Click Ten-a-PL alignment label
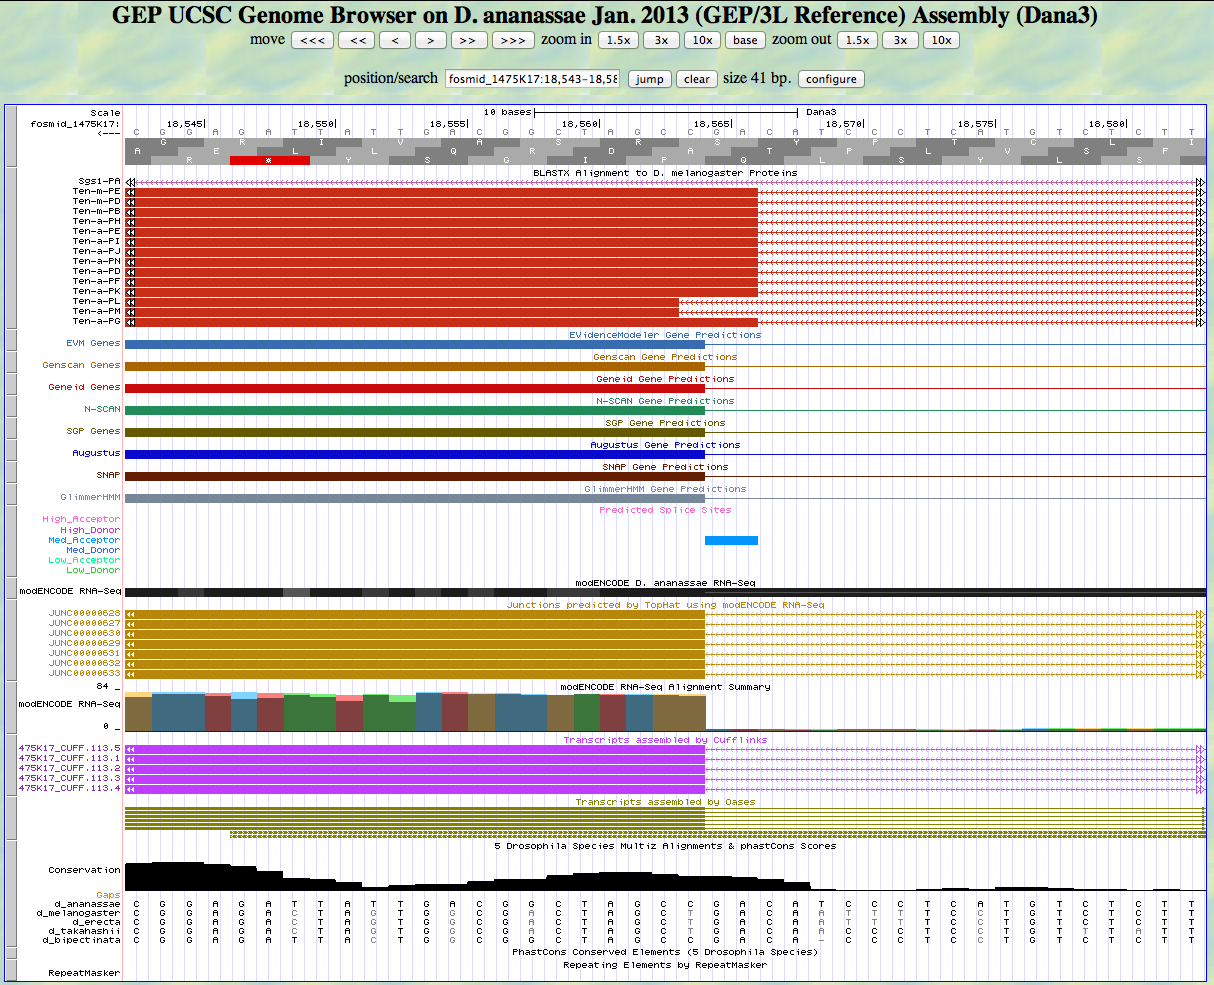Viewport: 1214px width, 985px height. 96,301
